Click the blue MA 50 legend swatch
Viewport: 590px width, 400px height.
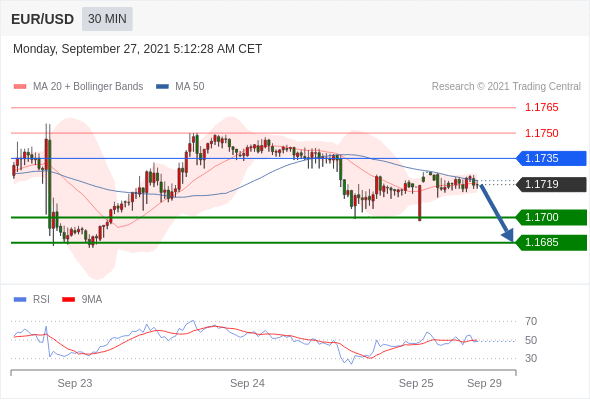pyautogui.click(x=162, y=87)
